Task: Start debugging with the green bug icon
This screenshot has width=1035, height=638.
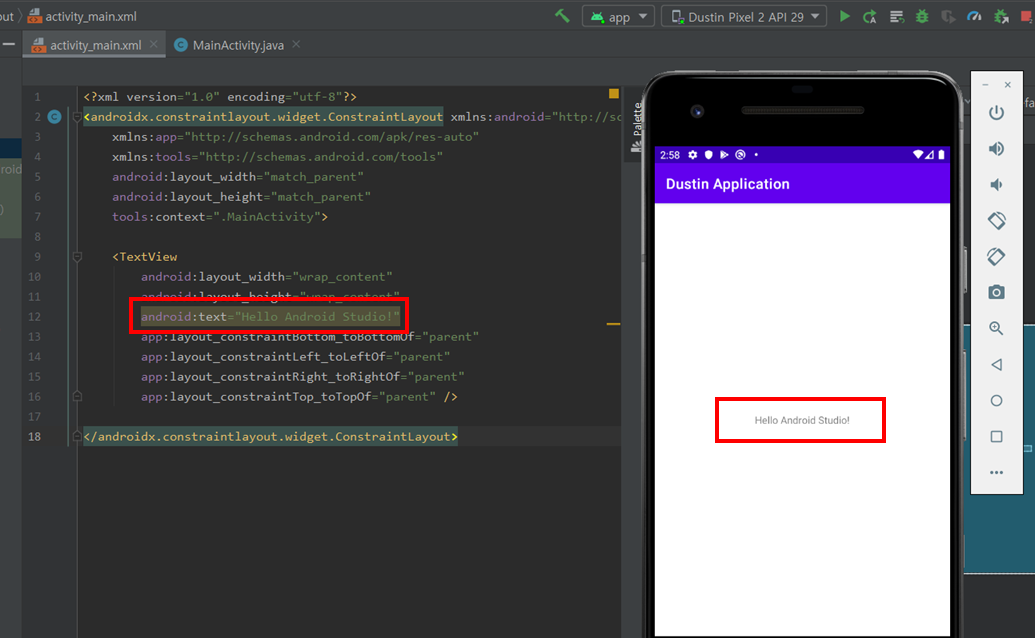Action: coord(922,16)
